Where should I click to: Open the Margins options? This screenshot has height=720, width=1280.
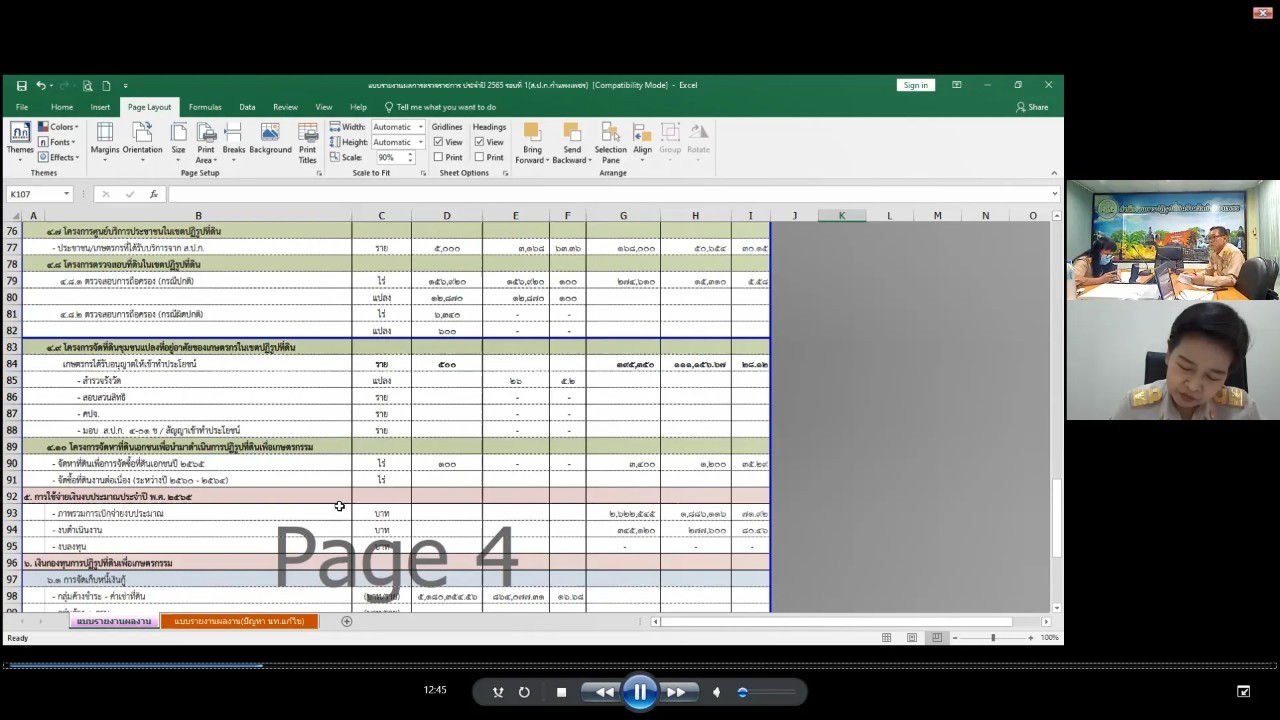click(105, 143)
